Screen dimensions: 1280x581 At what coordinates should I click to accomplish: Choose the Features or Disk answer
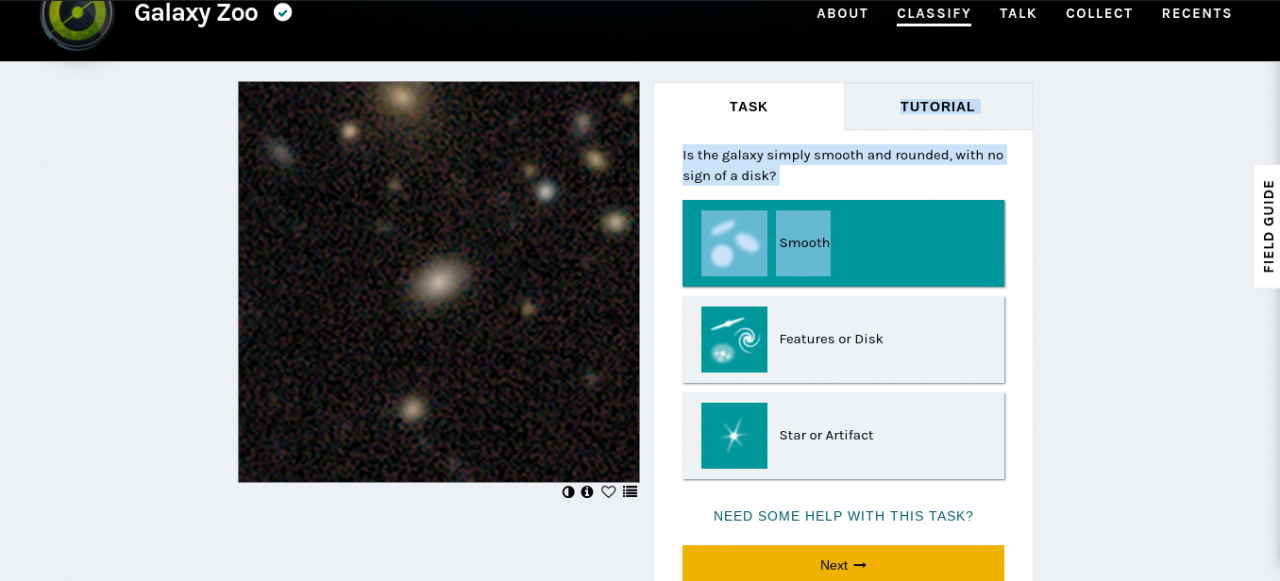tap(843, 339)
